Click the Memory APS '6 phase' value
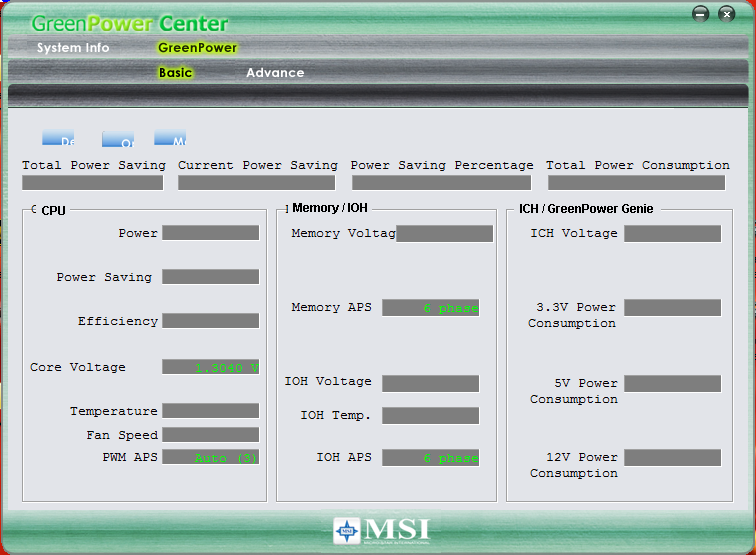 (x=431, y=308)
